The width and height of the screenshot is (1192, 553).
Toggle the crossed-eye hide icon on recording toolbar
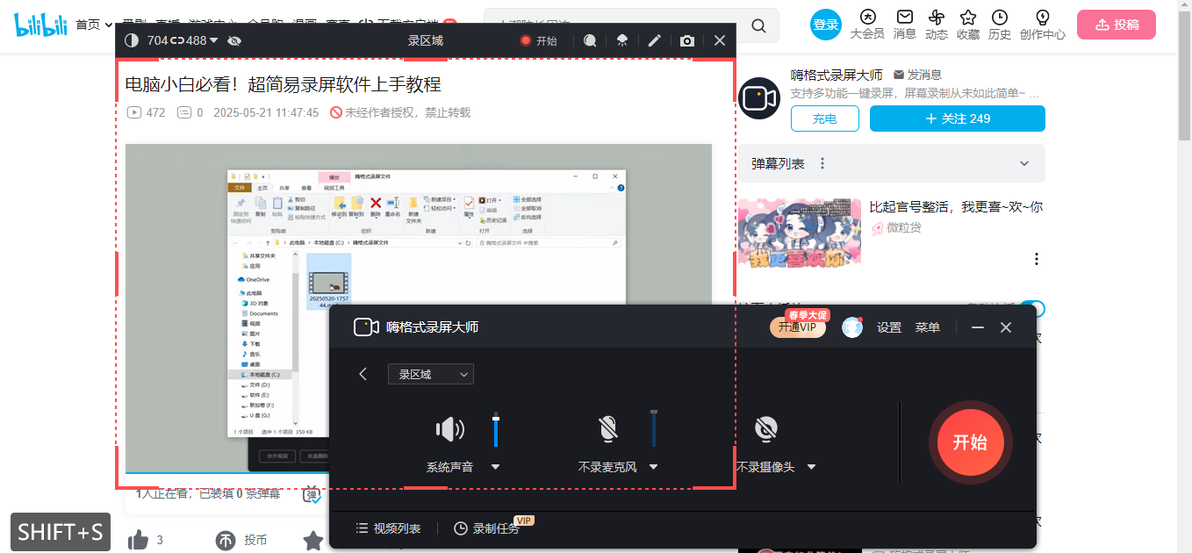click(234, 40)
